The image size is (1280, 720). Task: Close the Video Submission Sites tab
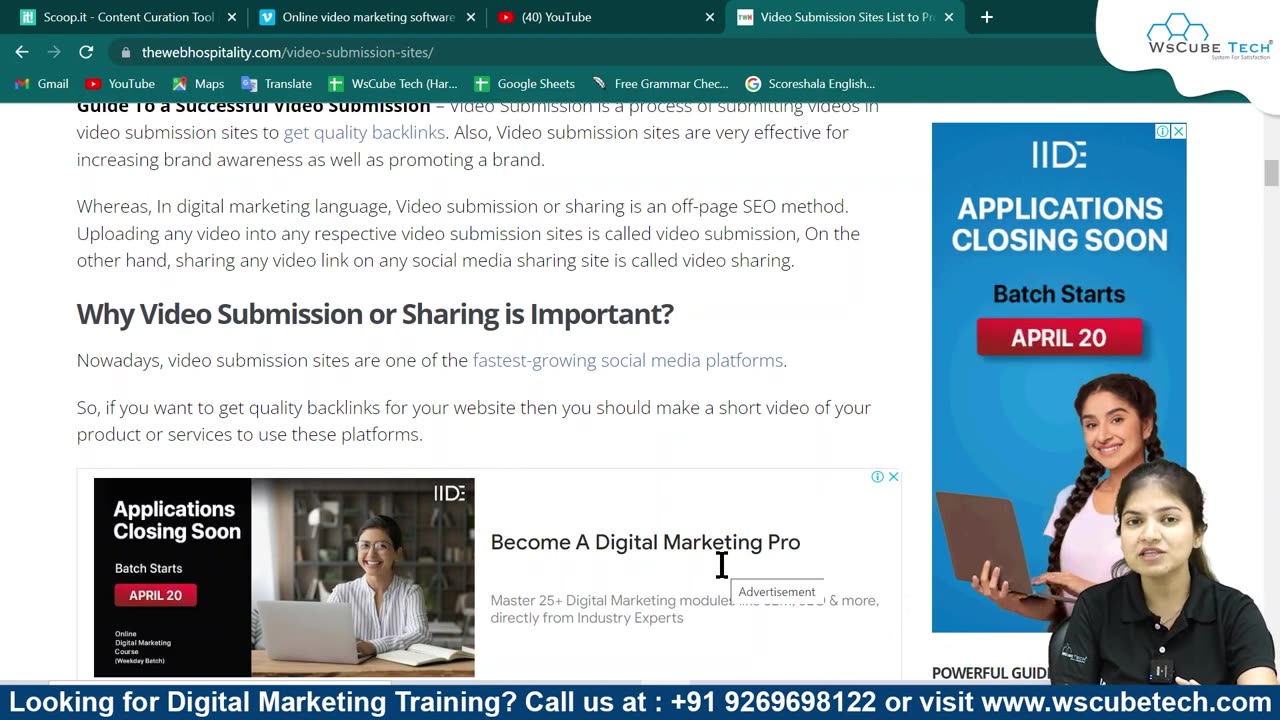click(948, 17)
